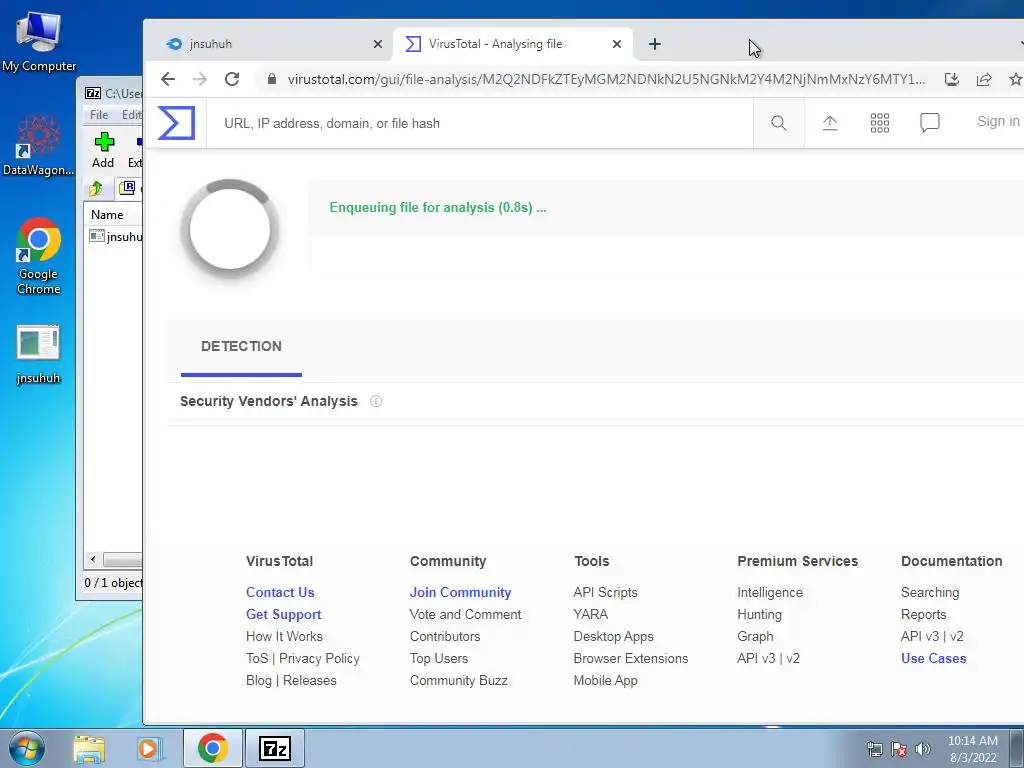The image size is (1024, 768).
Task: Open the Contact Us link
Action: (x=280, y=592)
